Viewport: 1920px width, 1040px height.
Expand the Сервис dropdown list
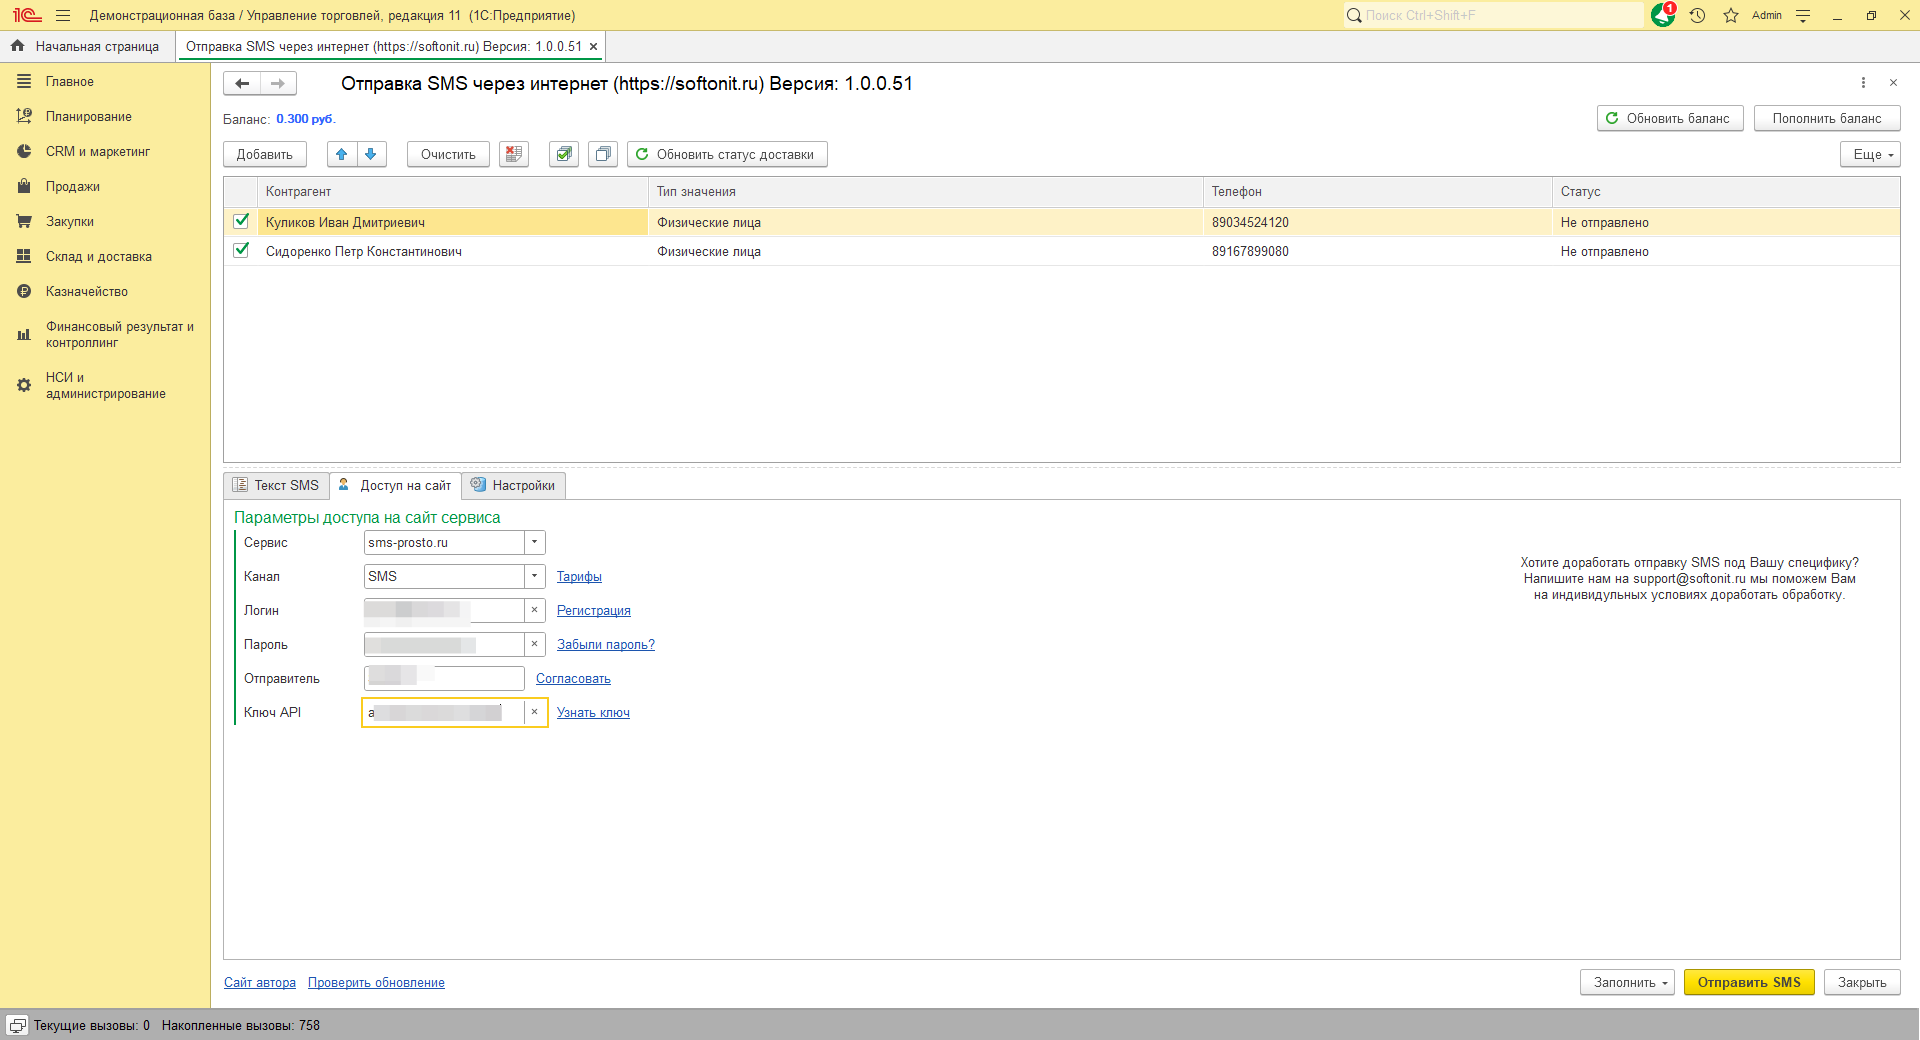pos(535,542)
